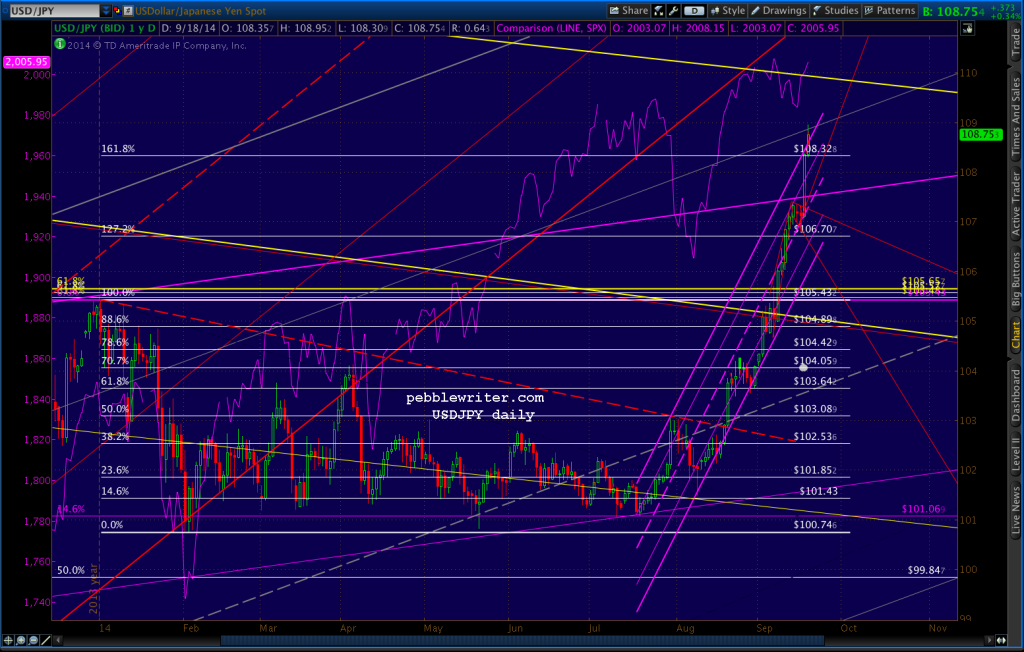Open the D timeframe dropdown

coord(694,9)
